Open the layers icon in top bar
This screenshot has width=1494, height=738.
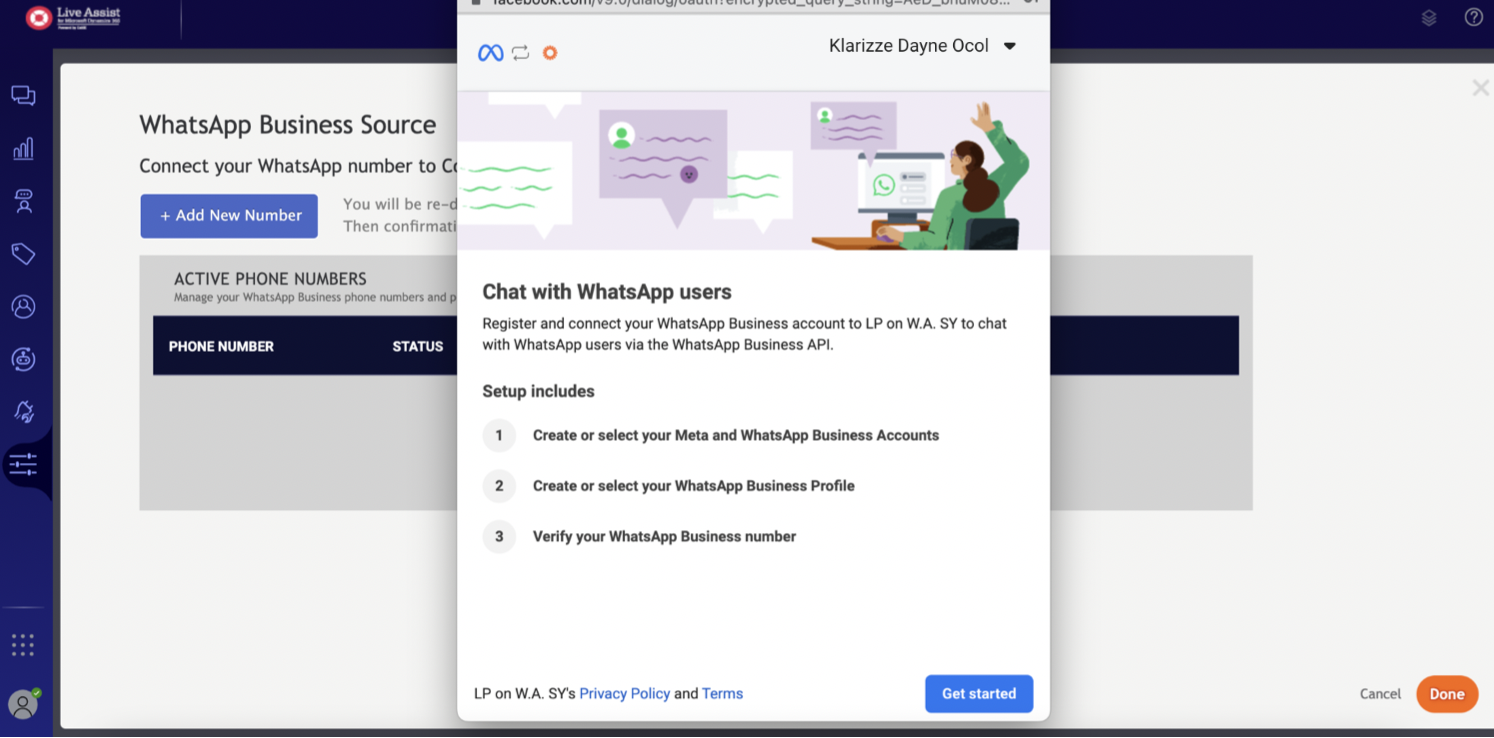tap(1429, 17)
